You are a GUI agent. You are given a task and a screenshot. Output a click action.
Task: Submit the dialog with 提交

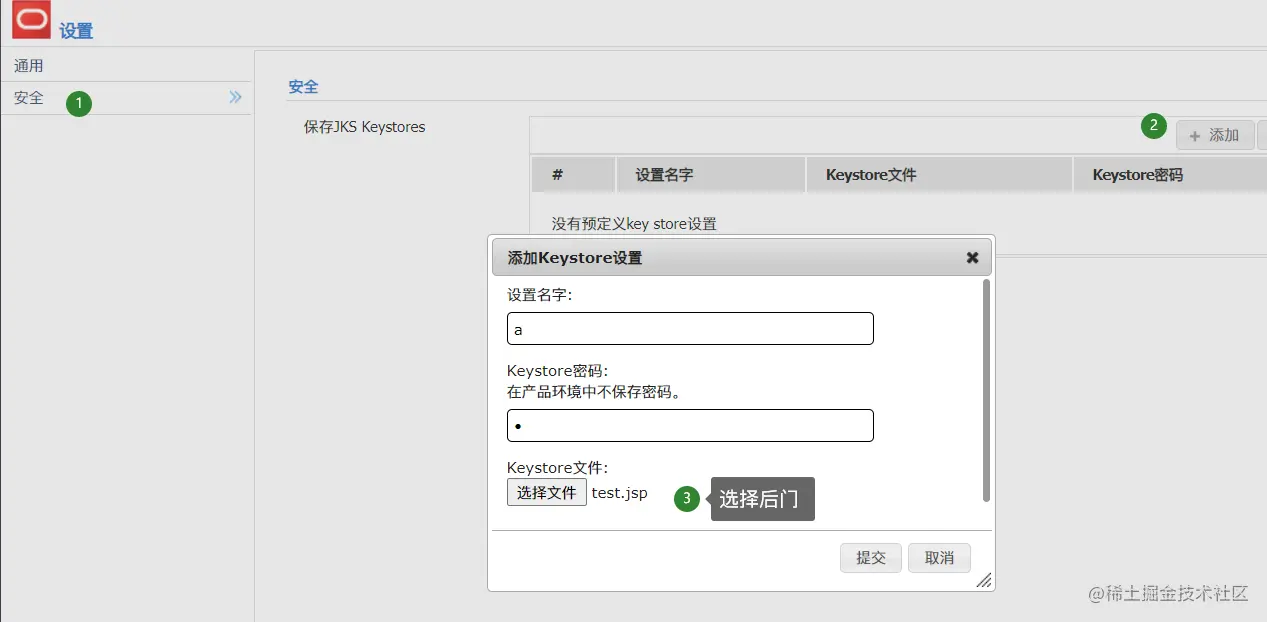pyautogui.click(x=871, y=558)
